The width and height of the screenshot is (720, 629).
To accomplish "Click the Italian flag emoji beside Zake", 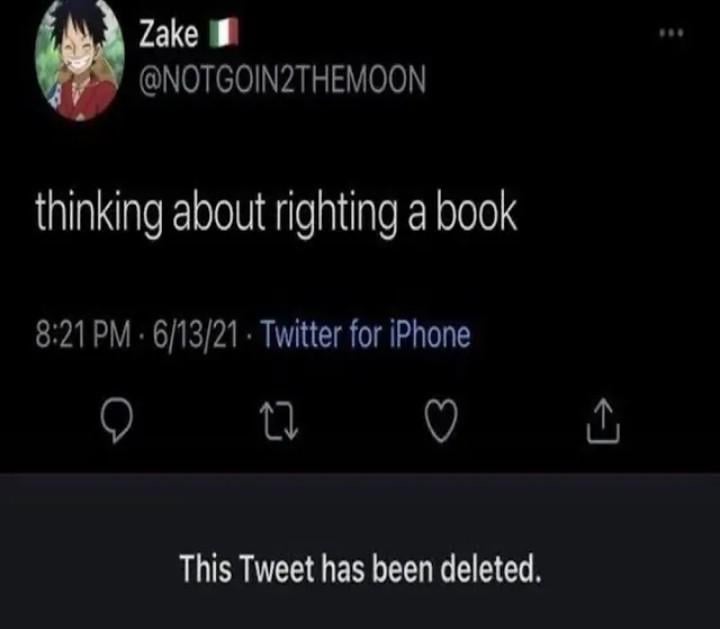I will [x=224, y=33].
